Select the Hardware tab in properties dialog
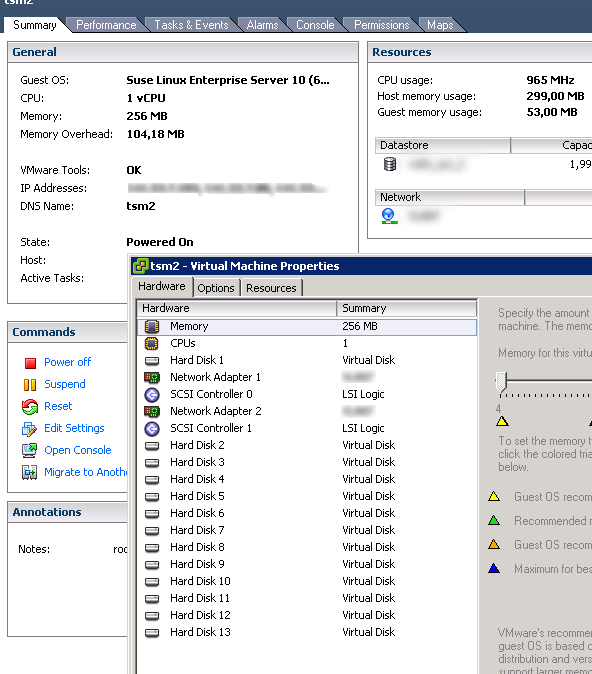The width and height of the screenshot is (592, 674). tap(162, 286)
